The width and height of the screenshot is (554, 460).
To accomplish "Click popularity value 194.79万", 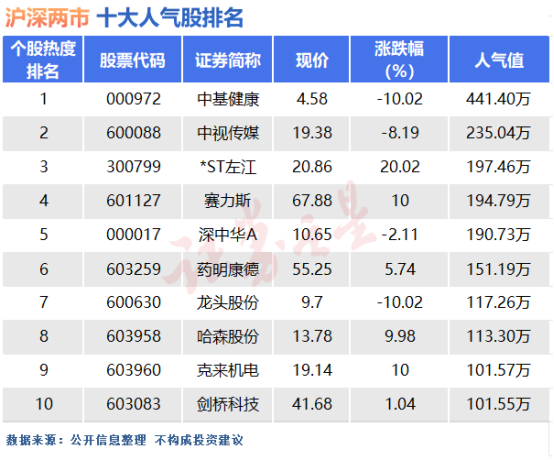I will [x=498, y=201].
